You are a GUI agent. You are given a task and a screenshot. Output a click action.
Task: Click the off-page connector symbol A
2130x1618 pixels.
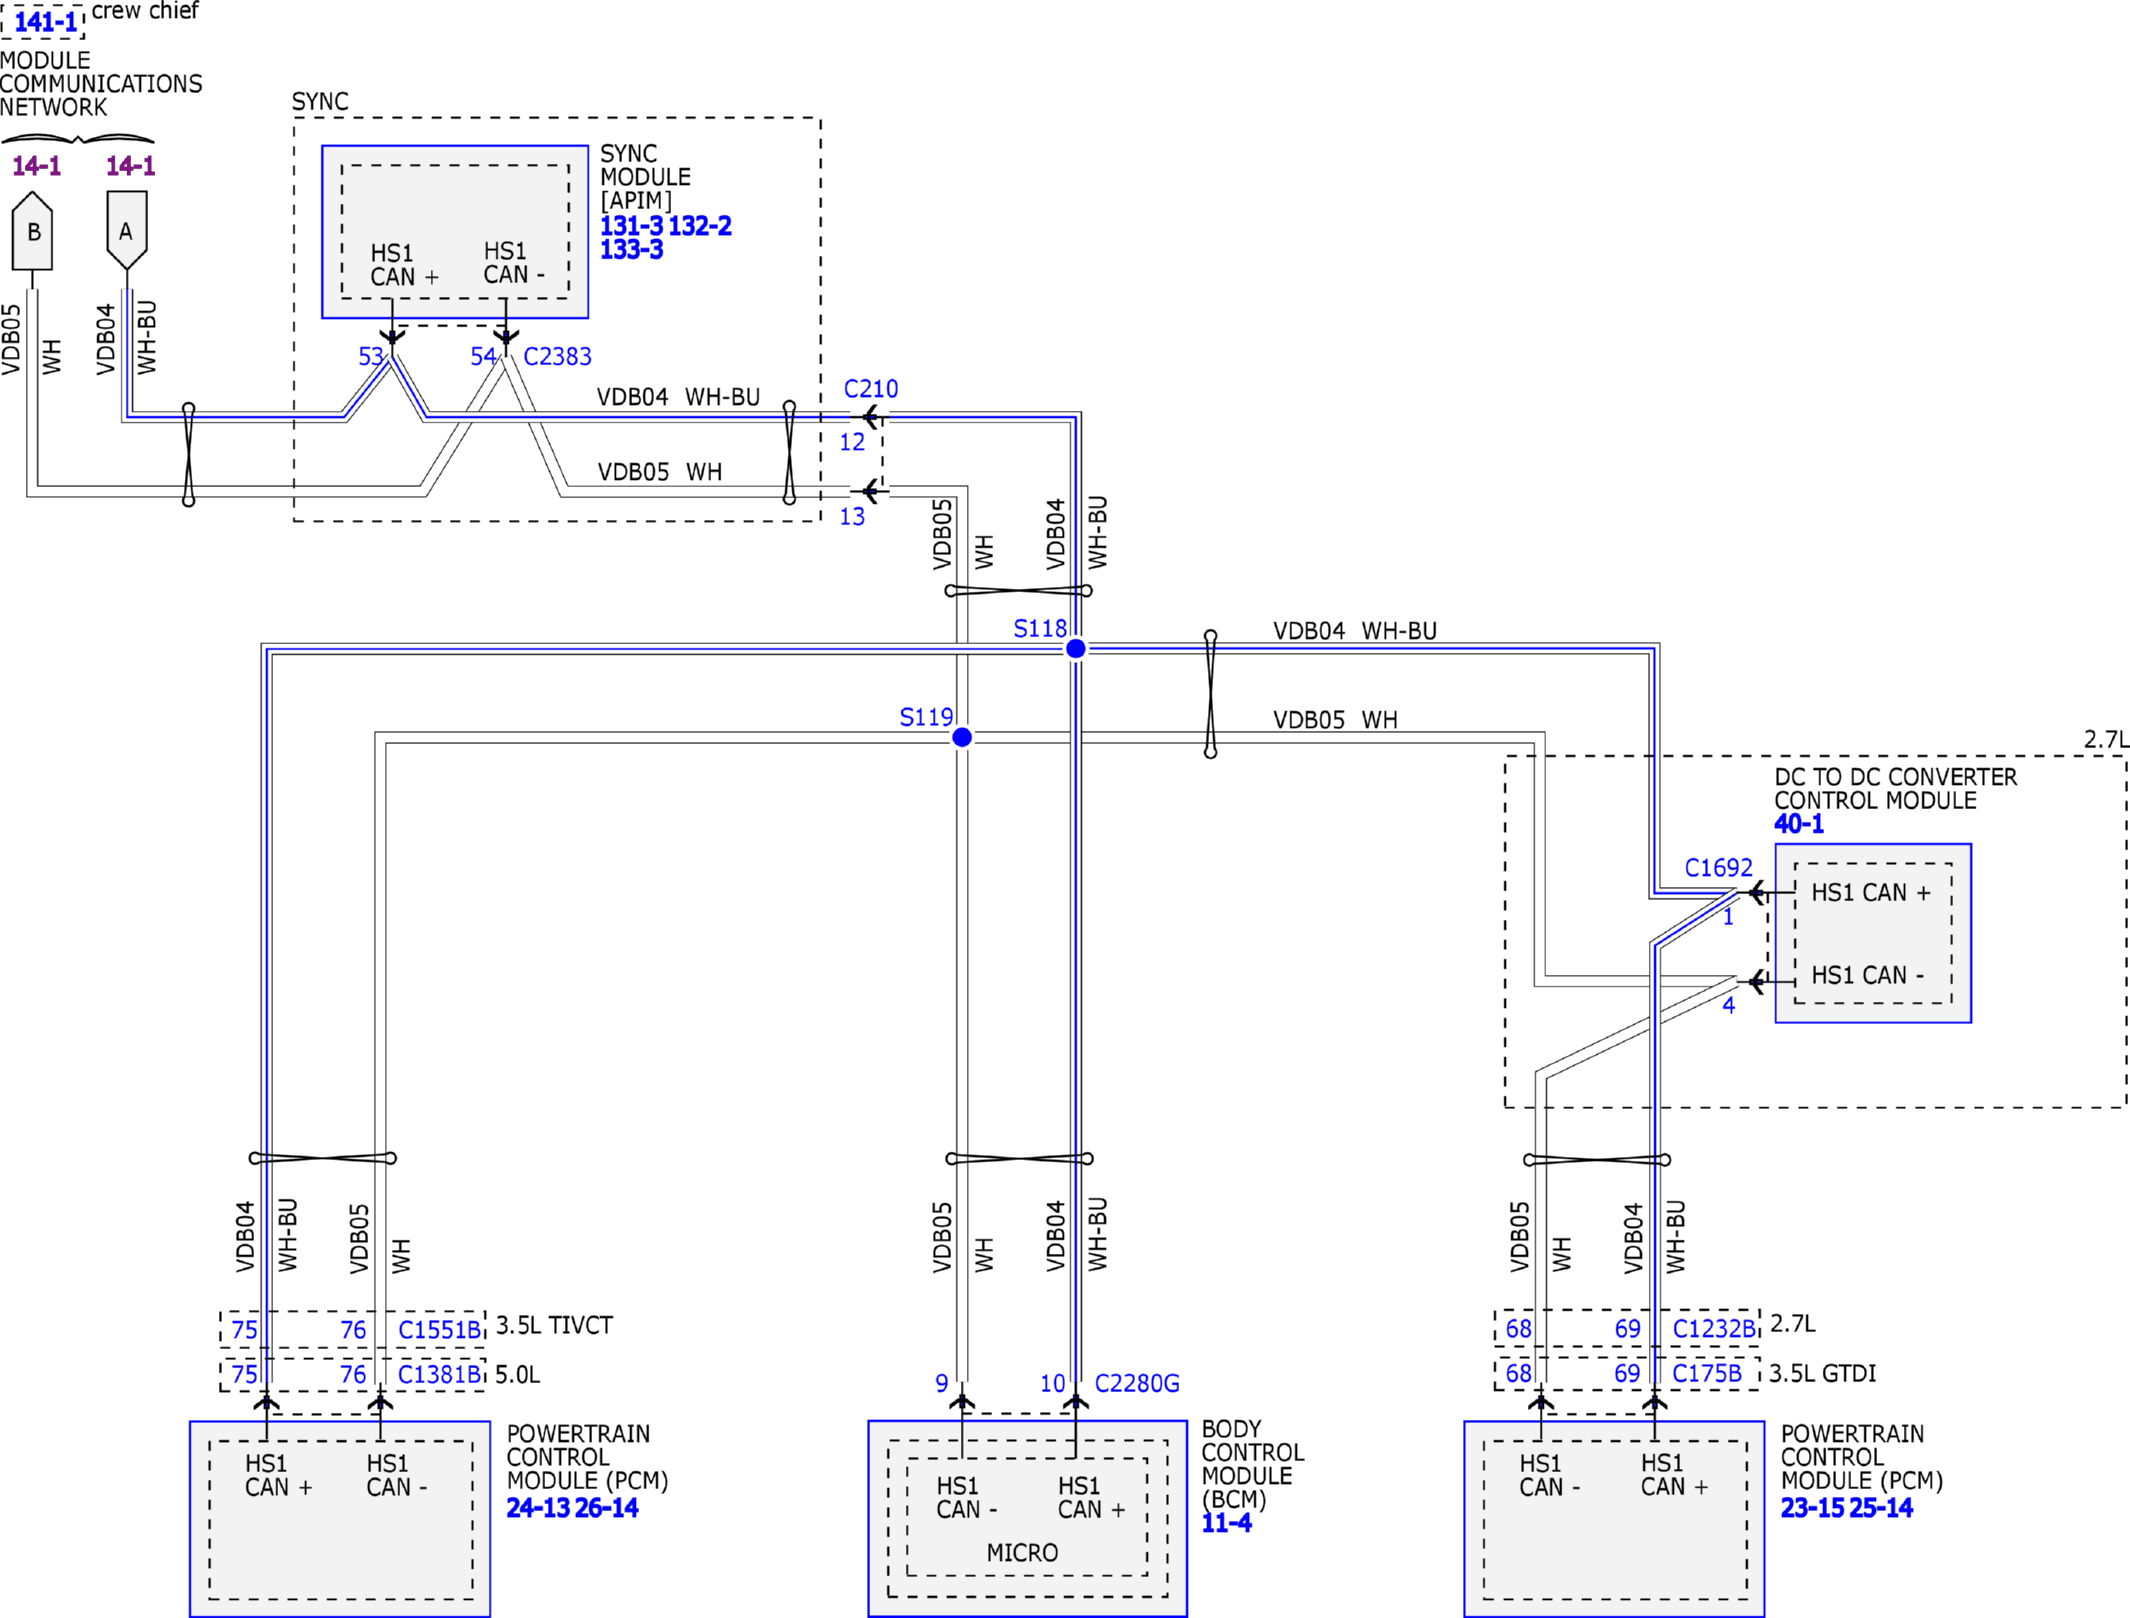[126, 231]
